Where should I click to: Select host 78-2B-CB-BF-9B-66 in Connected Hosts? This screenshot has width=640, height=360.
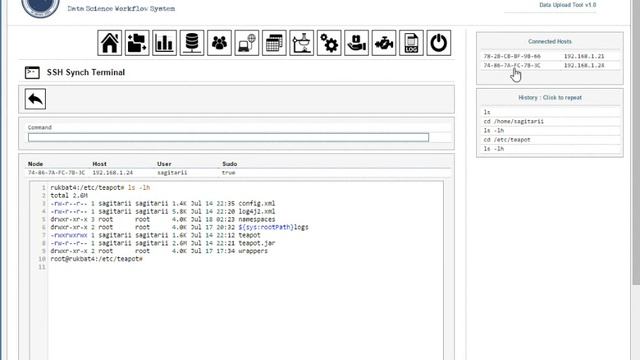point(512,56)
